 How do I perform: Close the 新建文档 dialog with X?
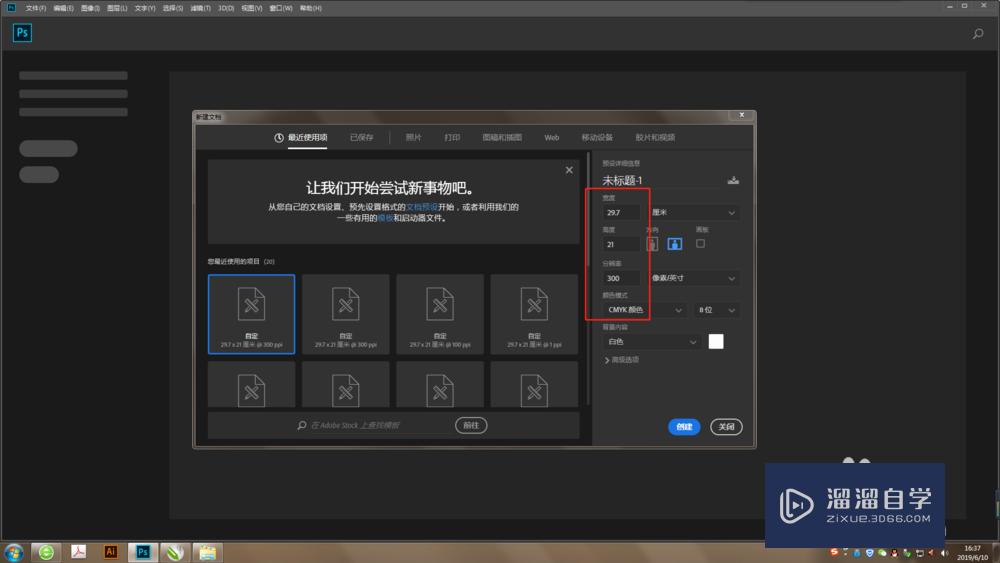click(742, 115)
